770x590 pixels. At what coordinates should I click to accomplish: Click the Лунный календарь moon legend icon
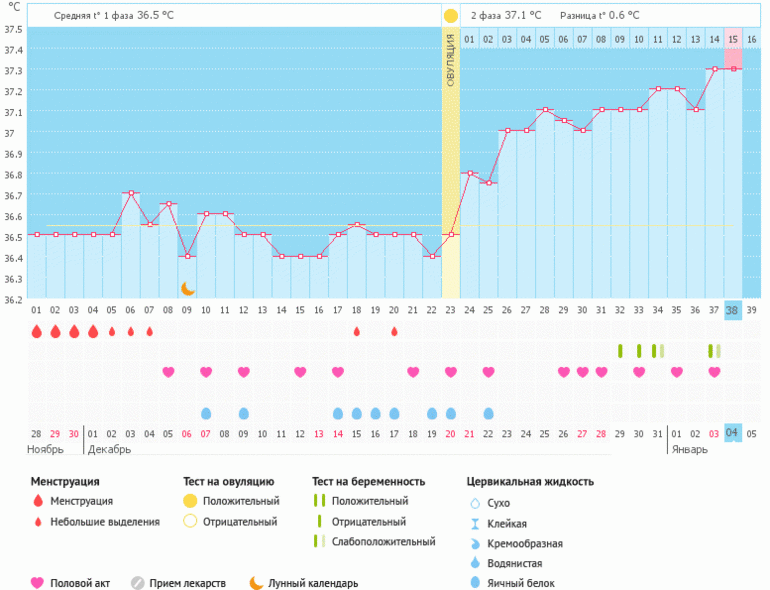tap(257, 582)
